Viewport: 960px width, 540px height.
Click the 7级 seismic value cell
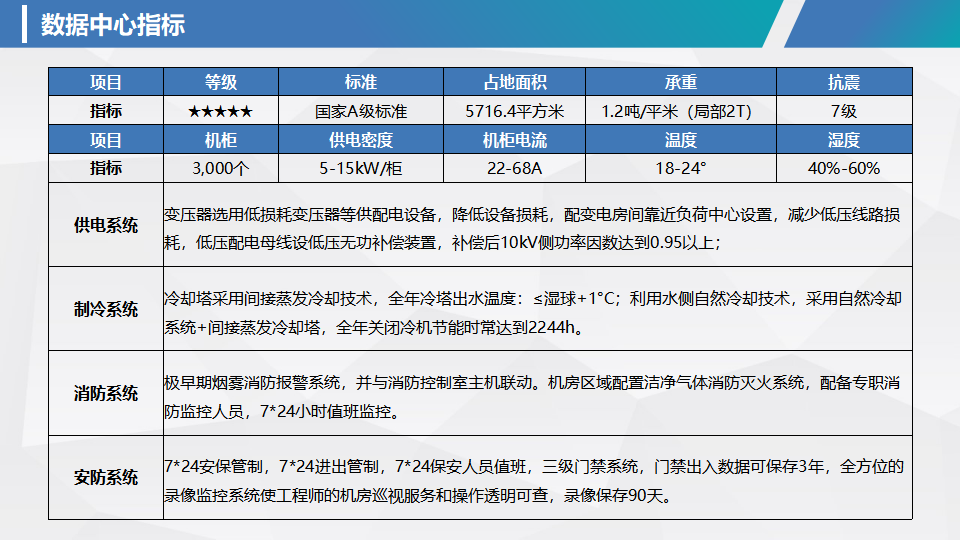(843, 111)
